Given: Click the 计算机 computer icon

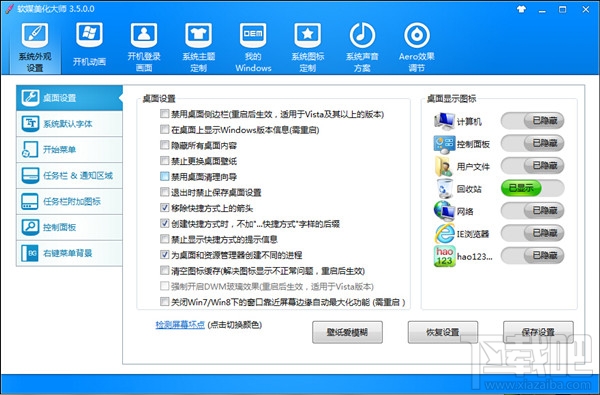Looking at the screenshot, I should point(444,121).
